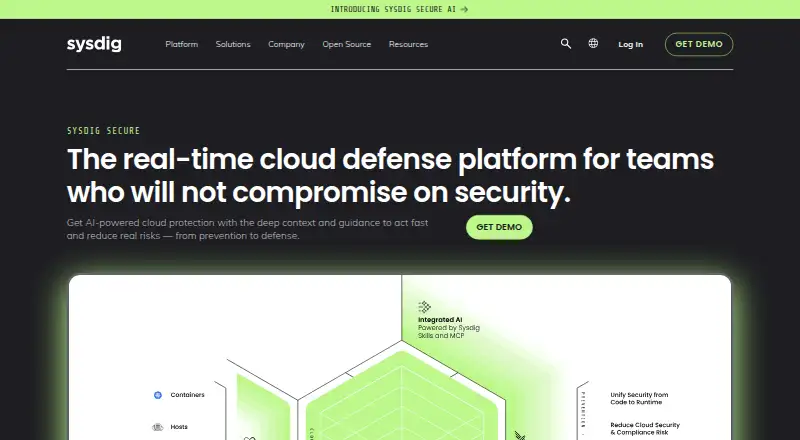
Task: Click the 'Powered by Sysdig Skills and MCP' text
Action: (x=449, y=332)
